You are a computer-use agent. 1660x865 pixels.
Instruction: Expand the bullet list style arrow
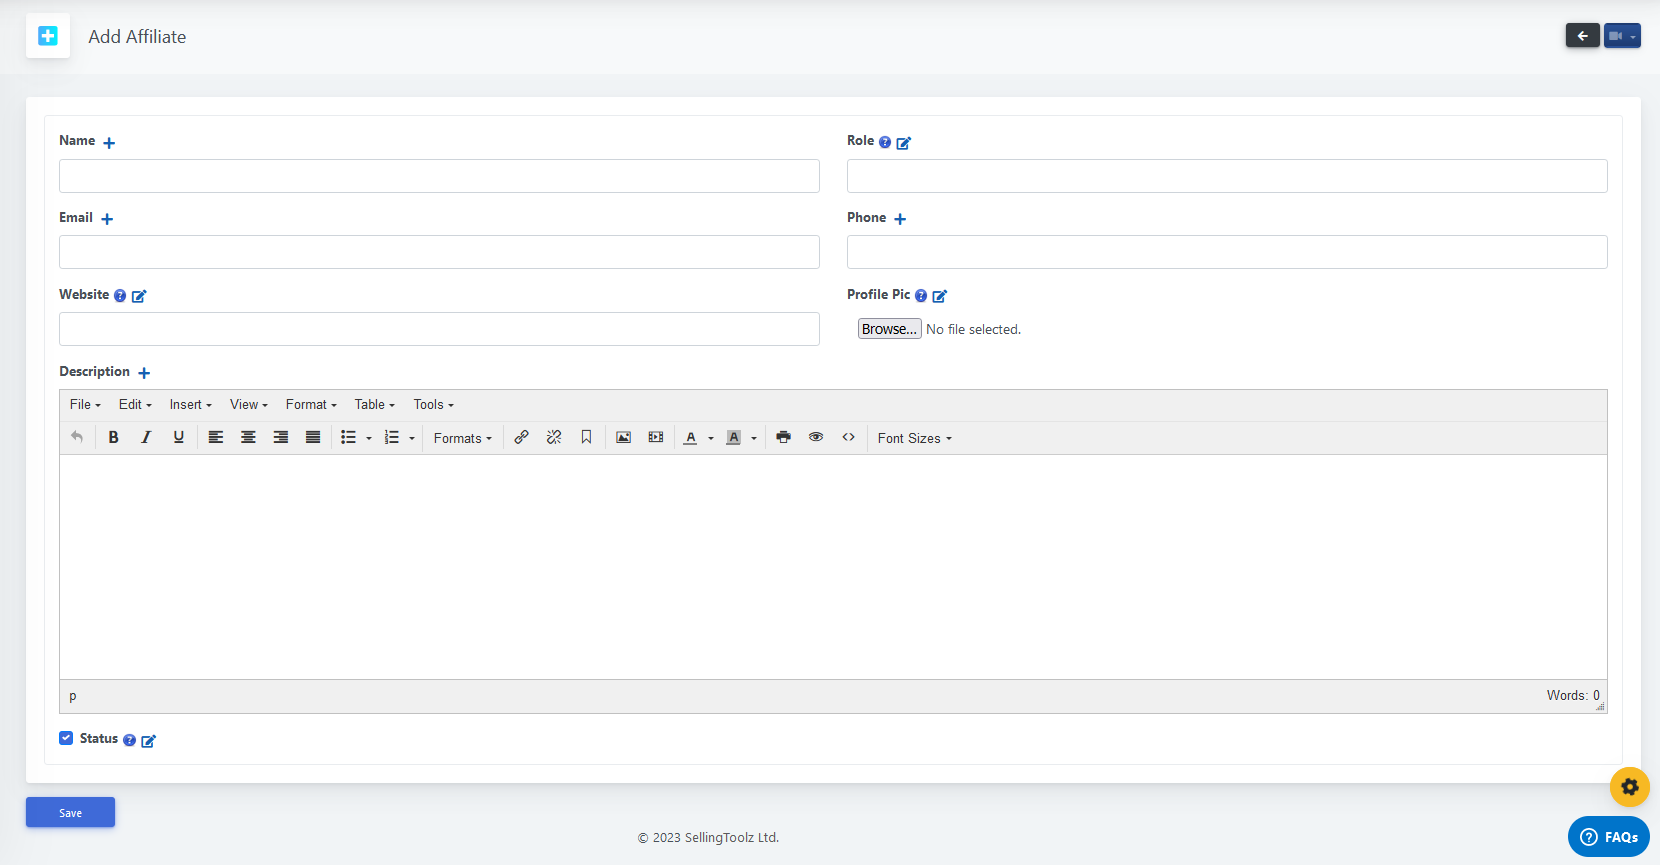tap(369, 438)
